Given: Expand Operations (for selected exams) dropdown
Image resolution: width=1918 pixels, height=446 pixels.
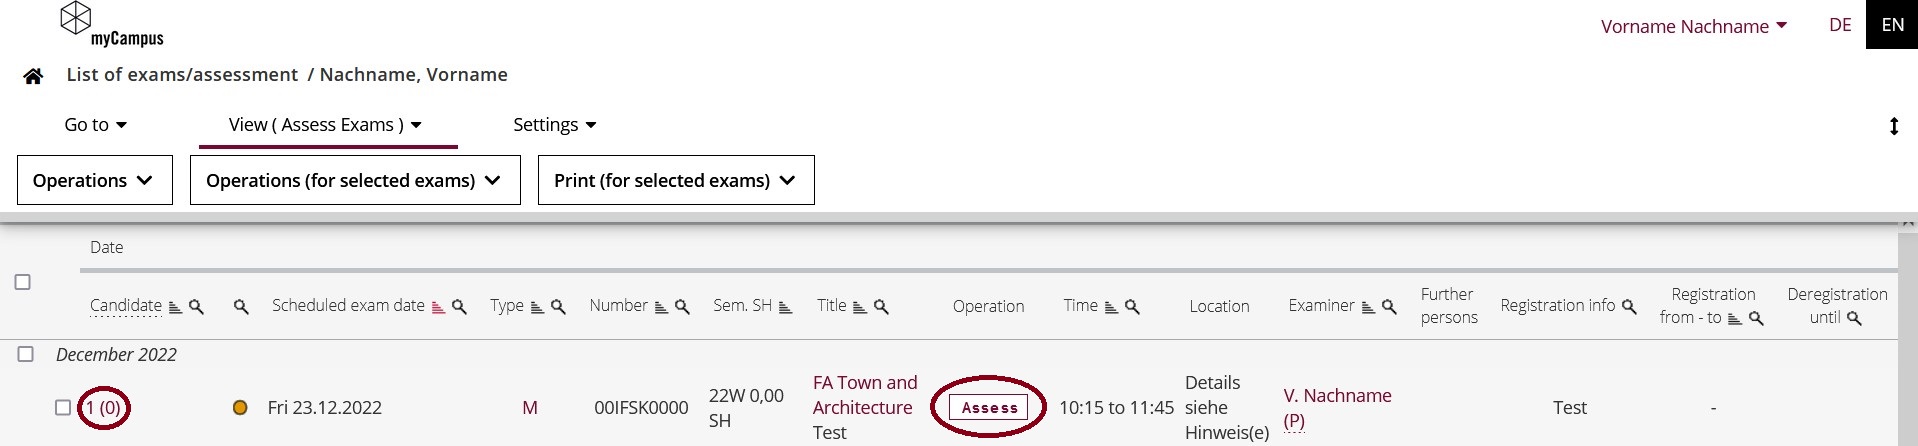Looking at the screenshot, I should point(355,180).
